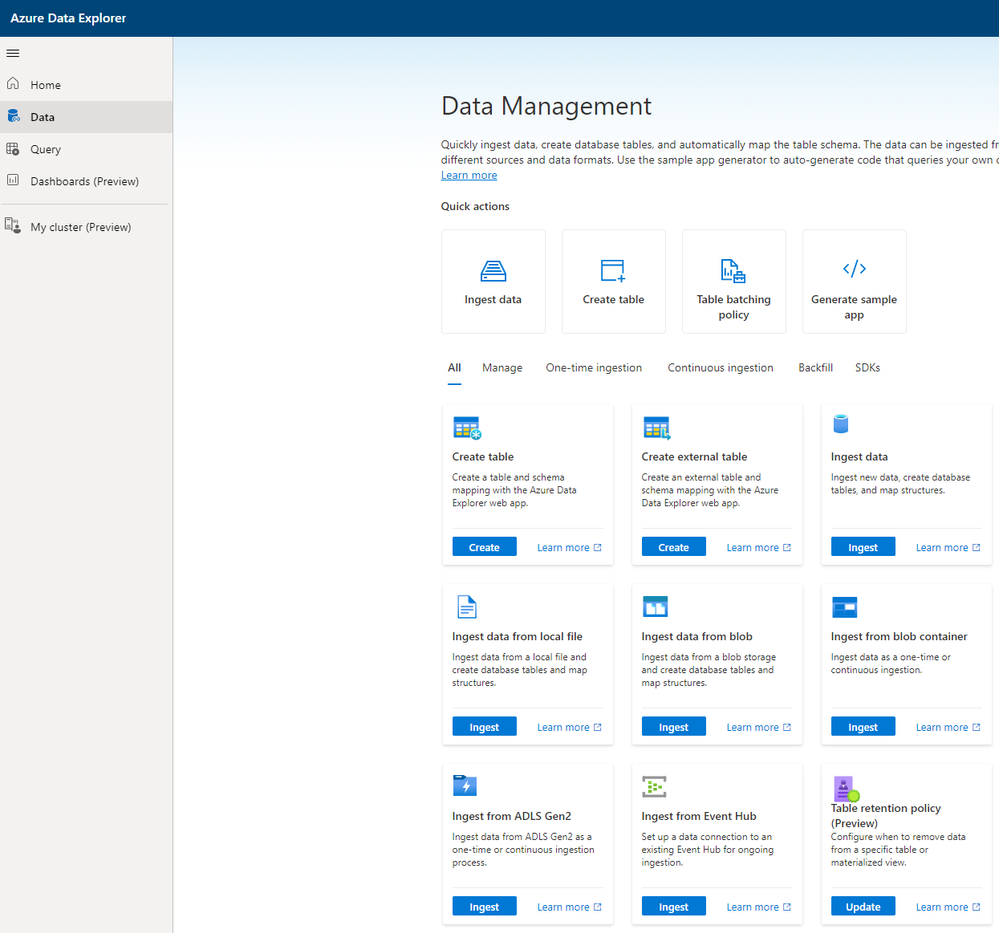The image size is (999, 933).
Task: Collapse the sidebar with the hamburger menu icon
Action: click(13, 54)
